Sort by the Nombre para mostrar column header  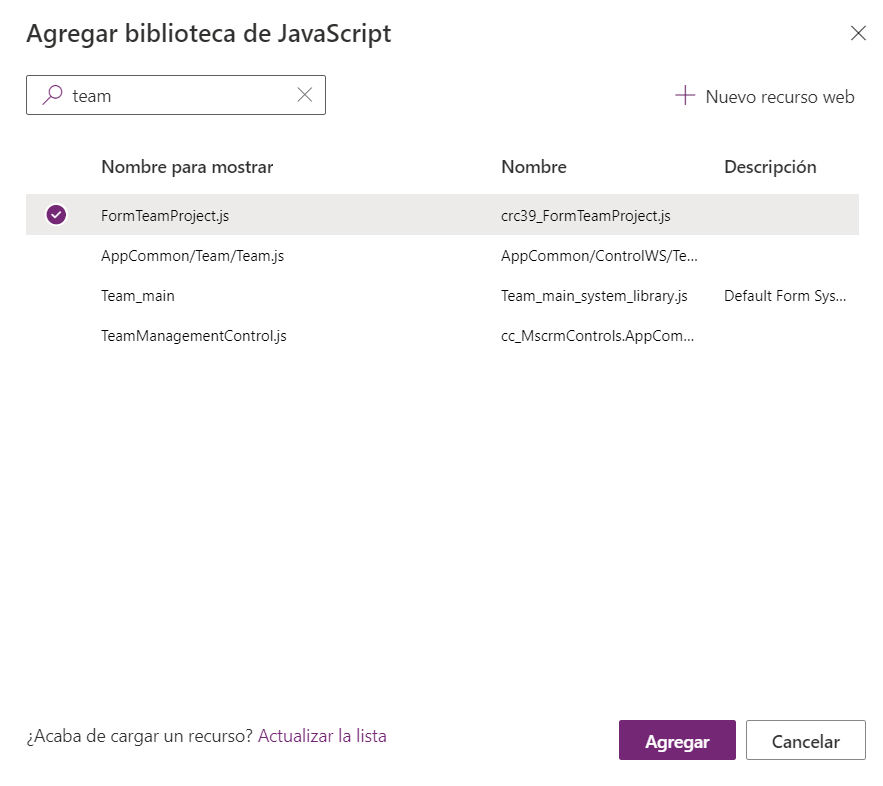187,167
